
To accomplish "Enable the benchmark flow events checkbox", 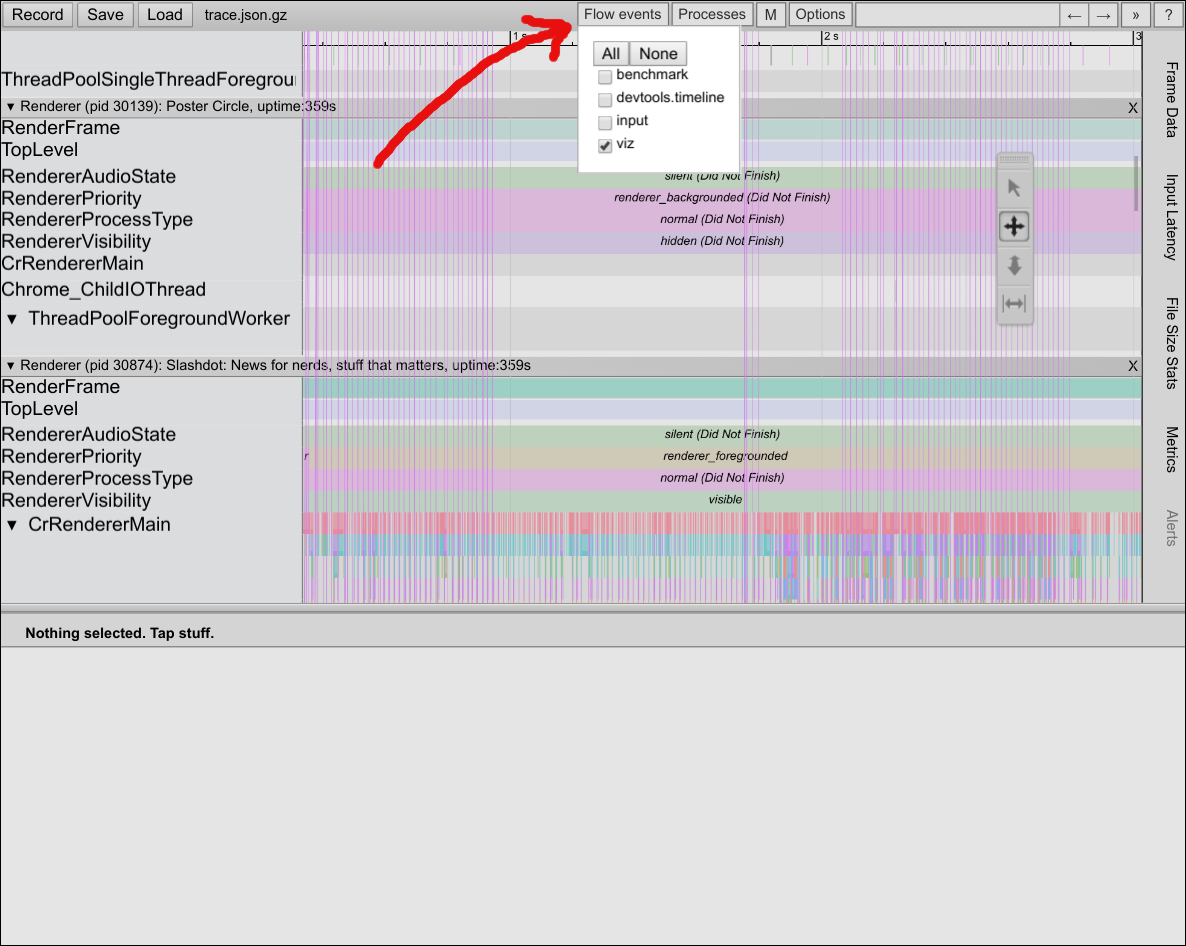I will (x=605, y=77).
